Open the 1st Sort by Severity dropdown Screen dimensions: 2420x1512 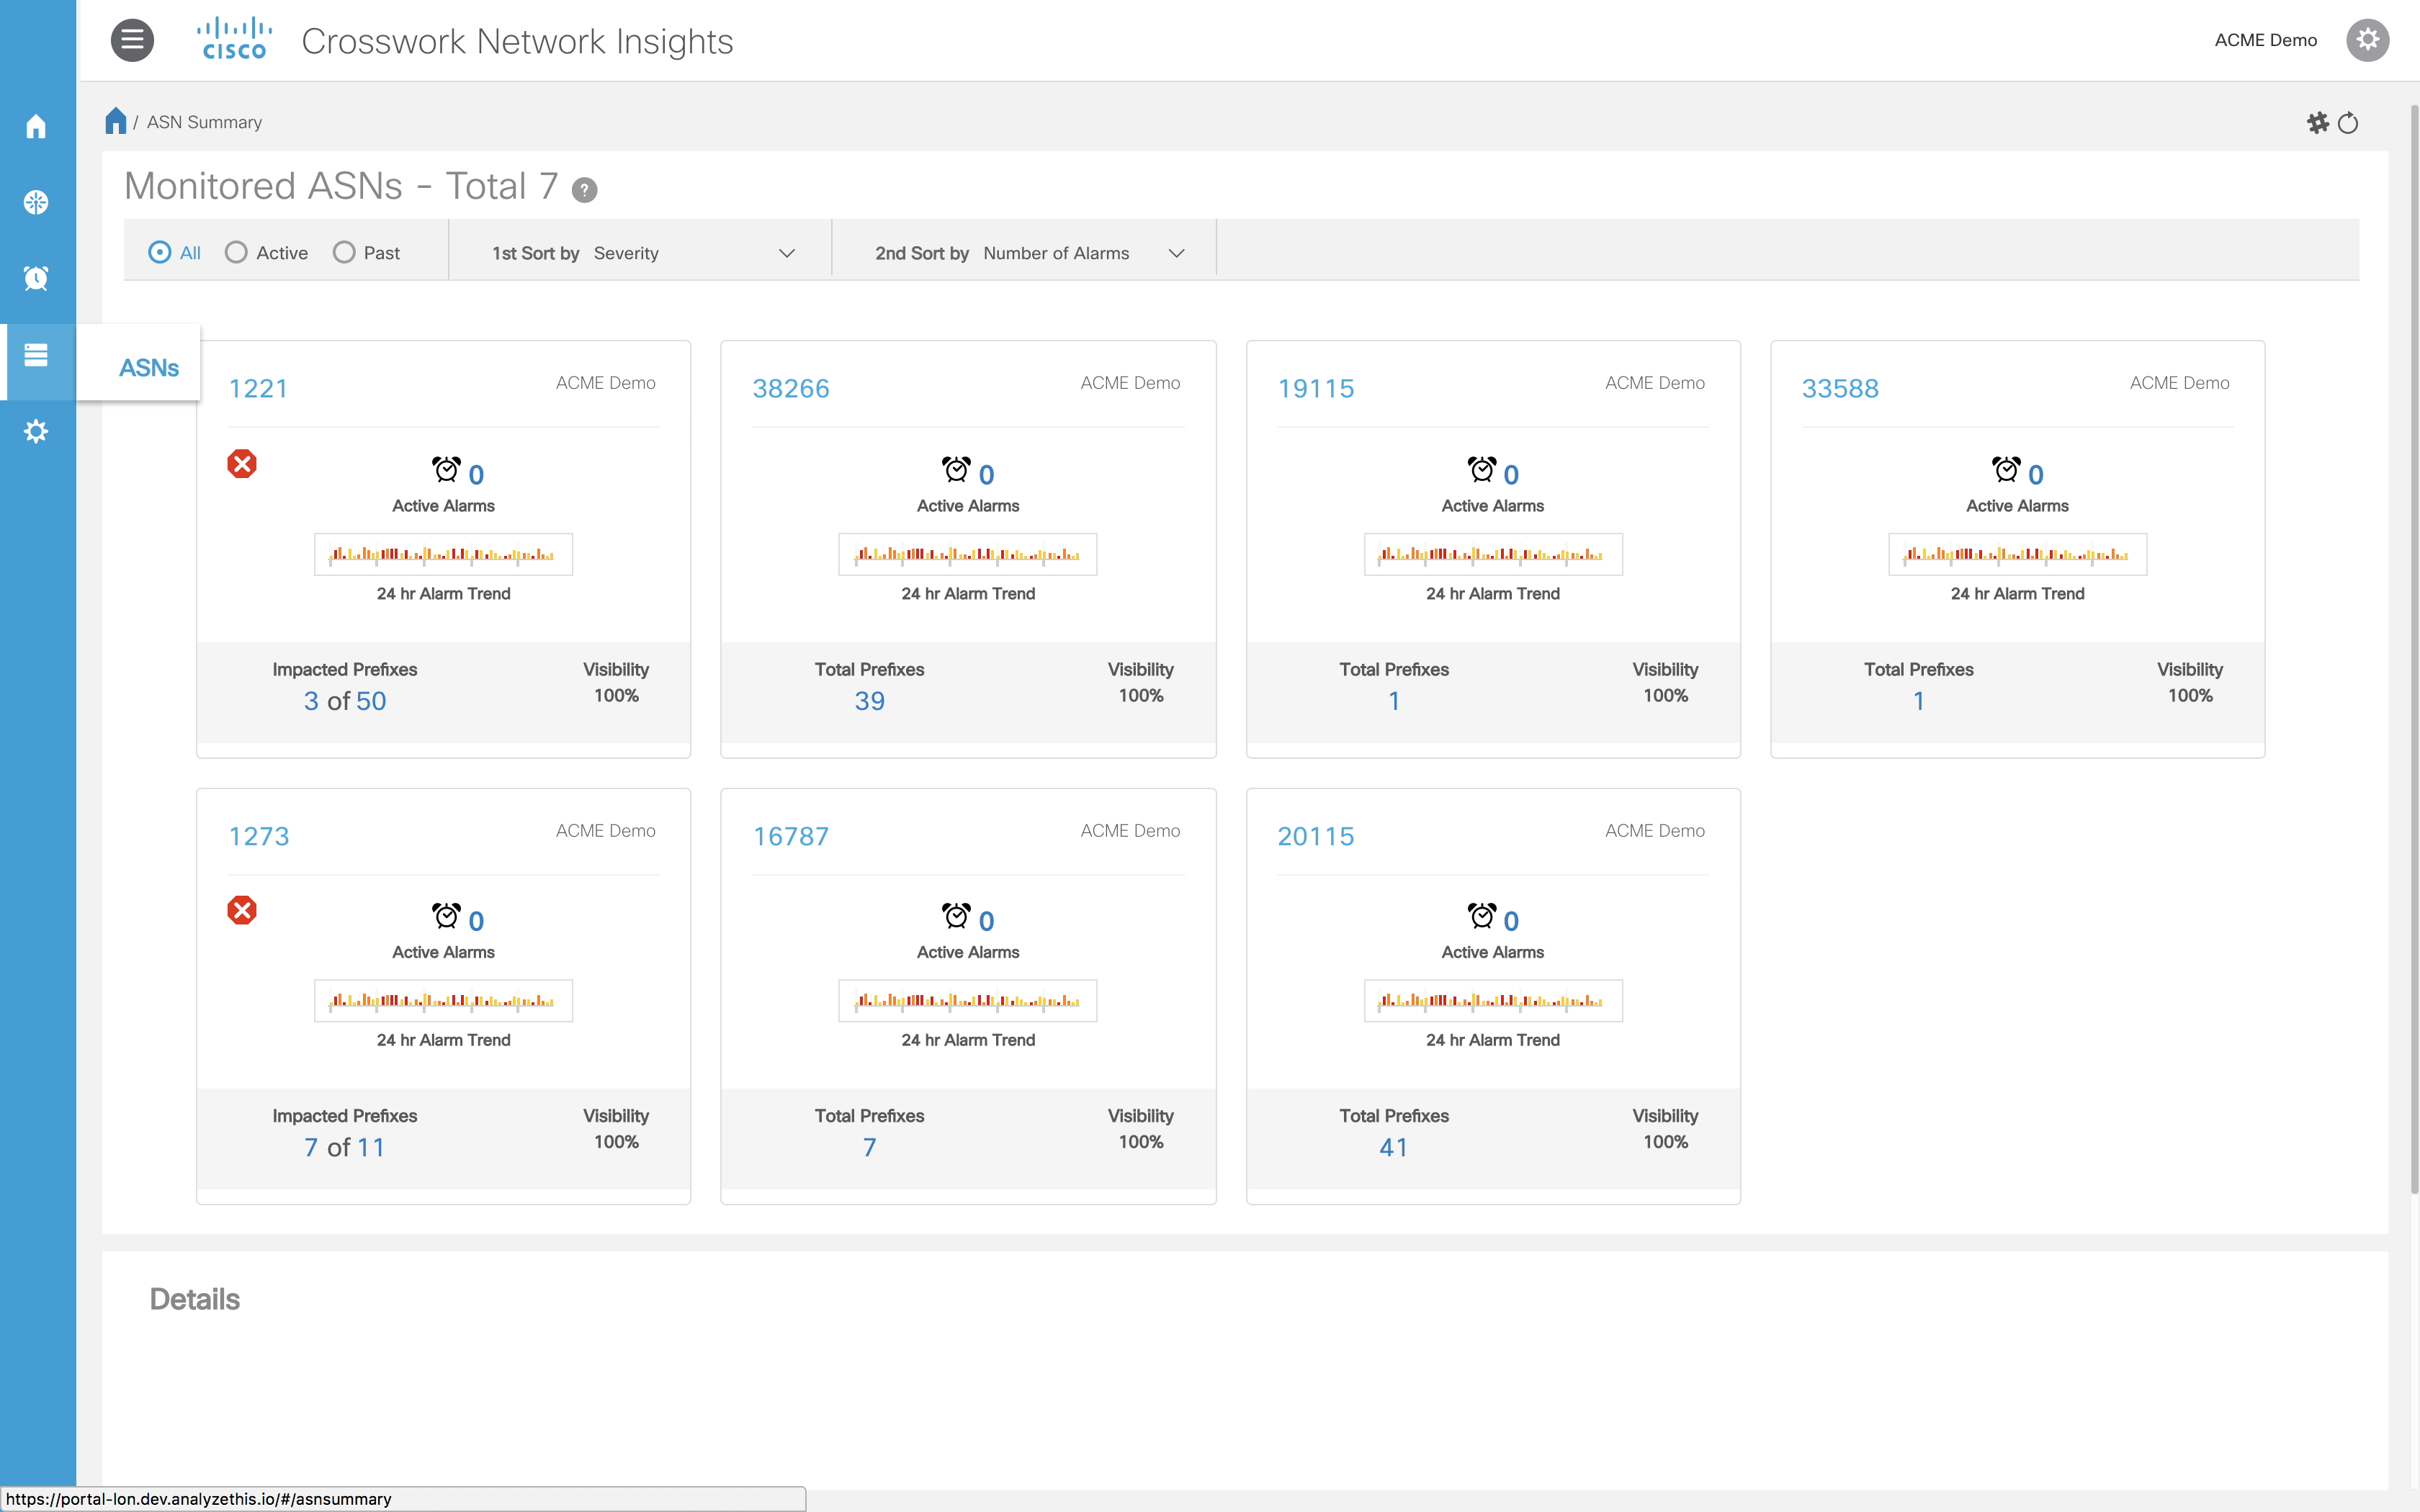[x=642, y=253]
